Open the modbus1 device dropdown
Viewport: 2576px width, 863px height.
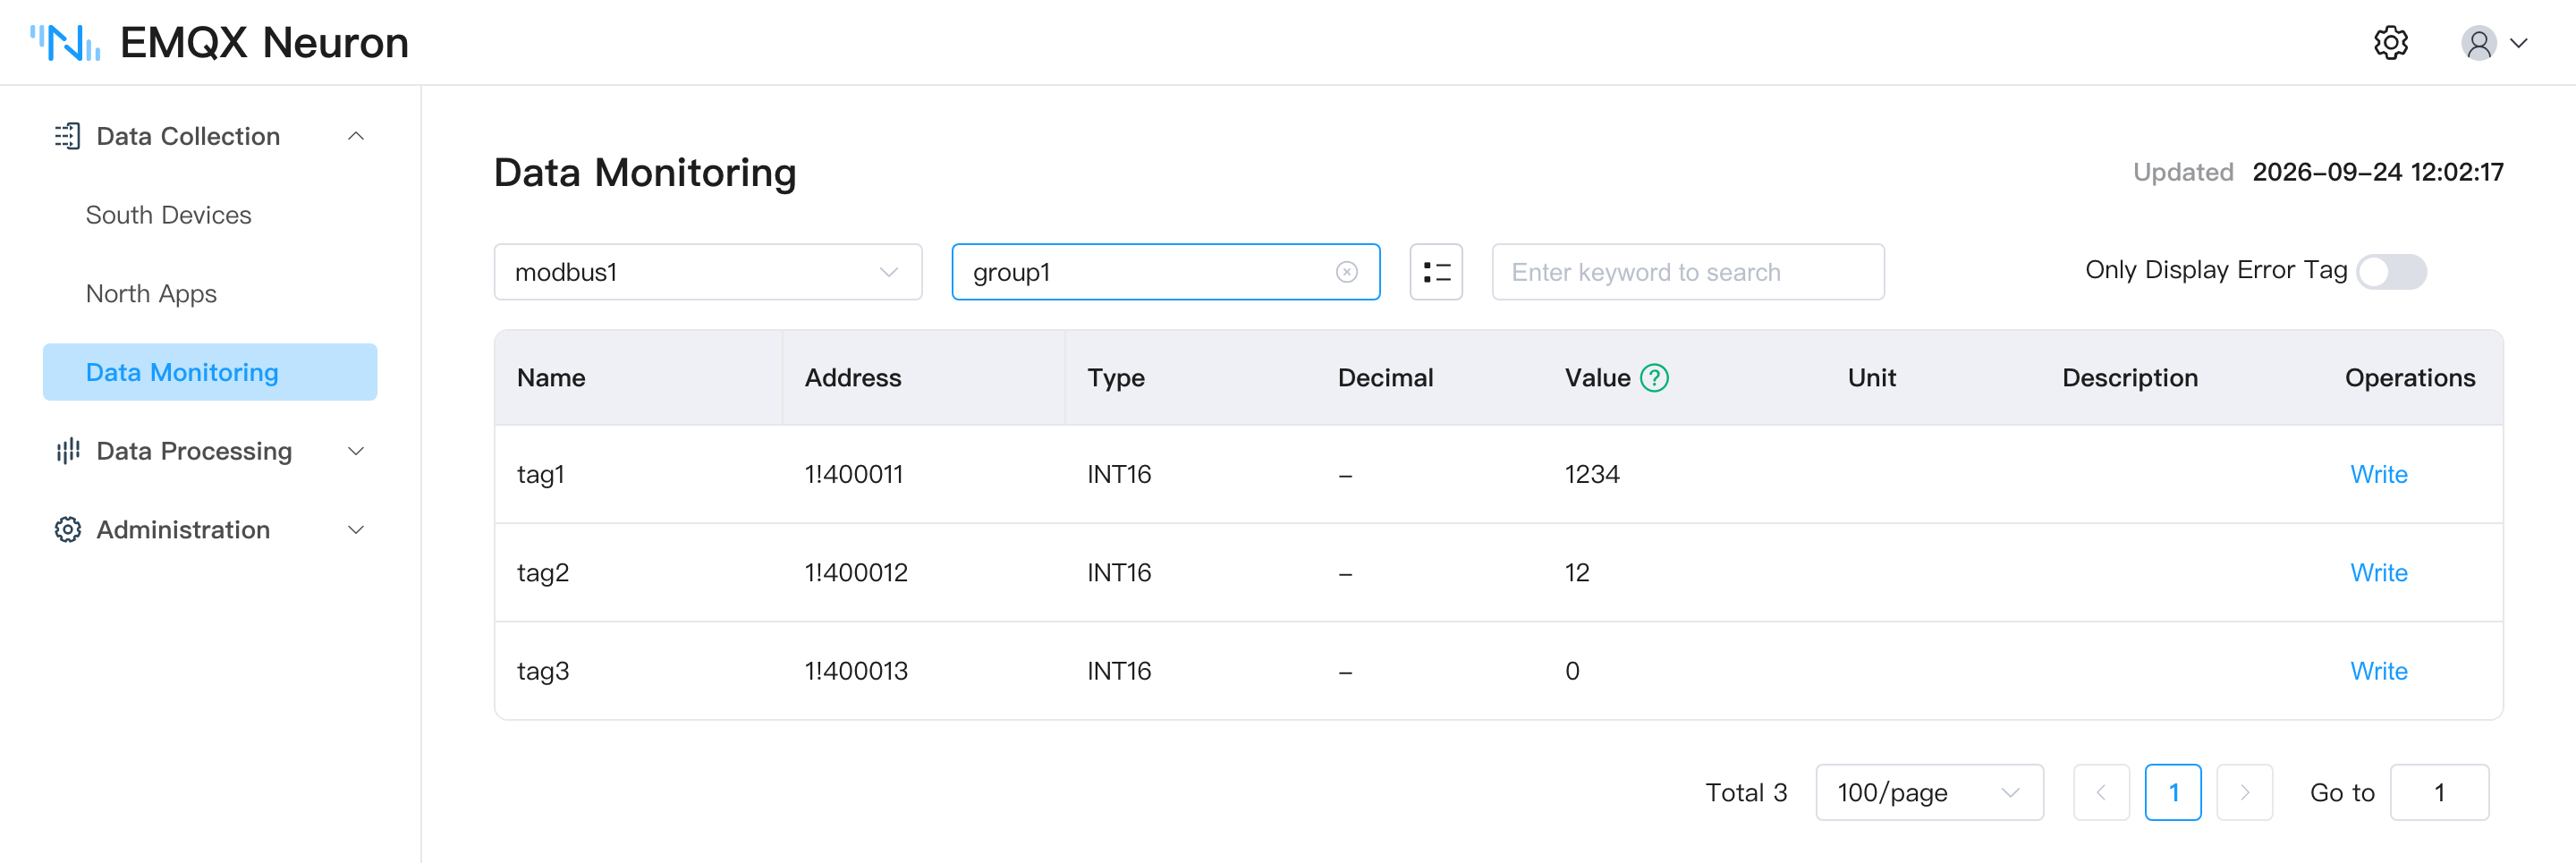[x=708, y=272]
